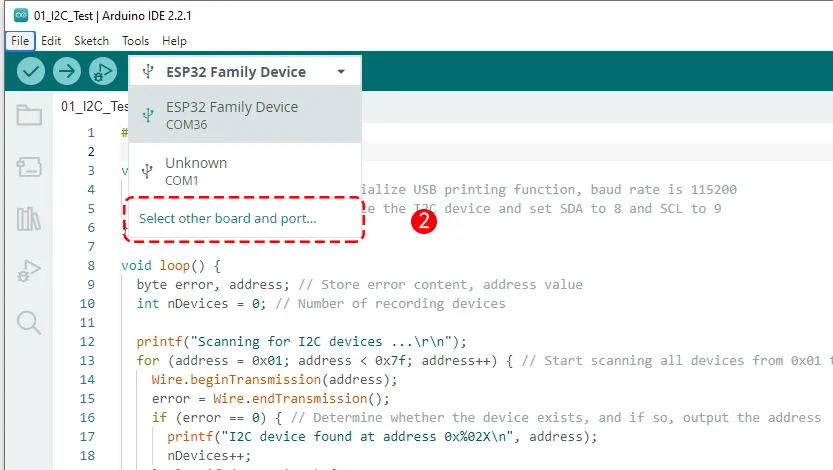Open the File menu
Viewport: 833px width, 470px height.
(20, 41)
